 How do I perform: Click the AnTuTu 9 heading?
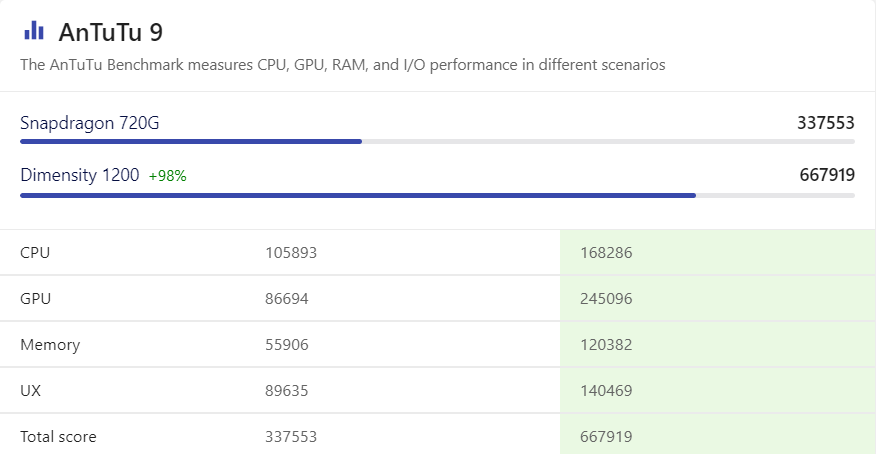[111, 32]
